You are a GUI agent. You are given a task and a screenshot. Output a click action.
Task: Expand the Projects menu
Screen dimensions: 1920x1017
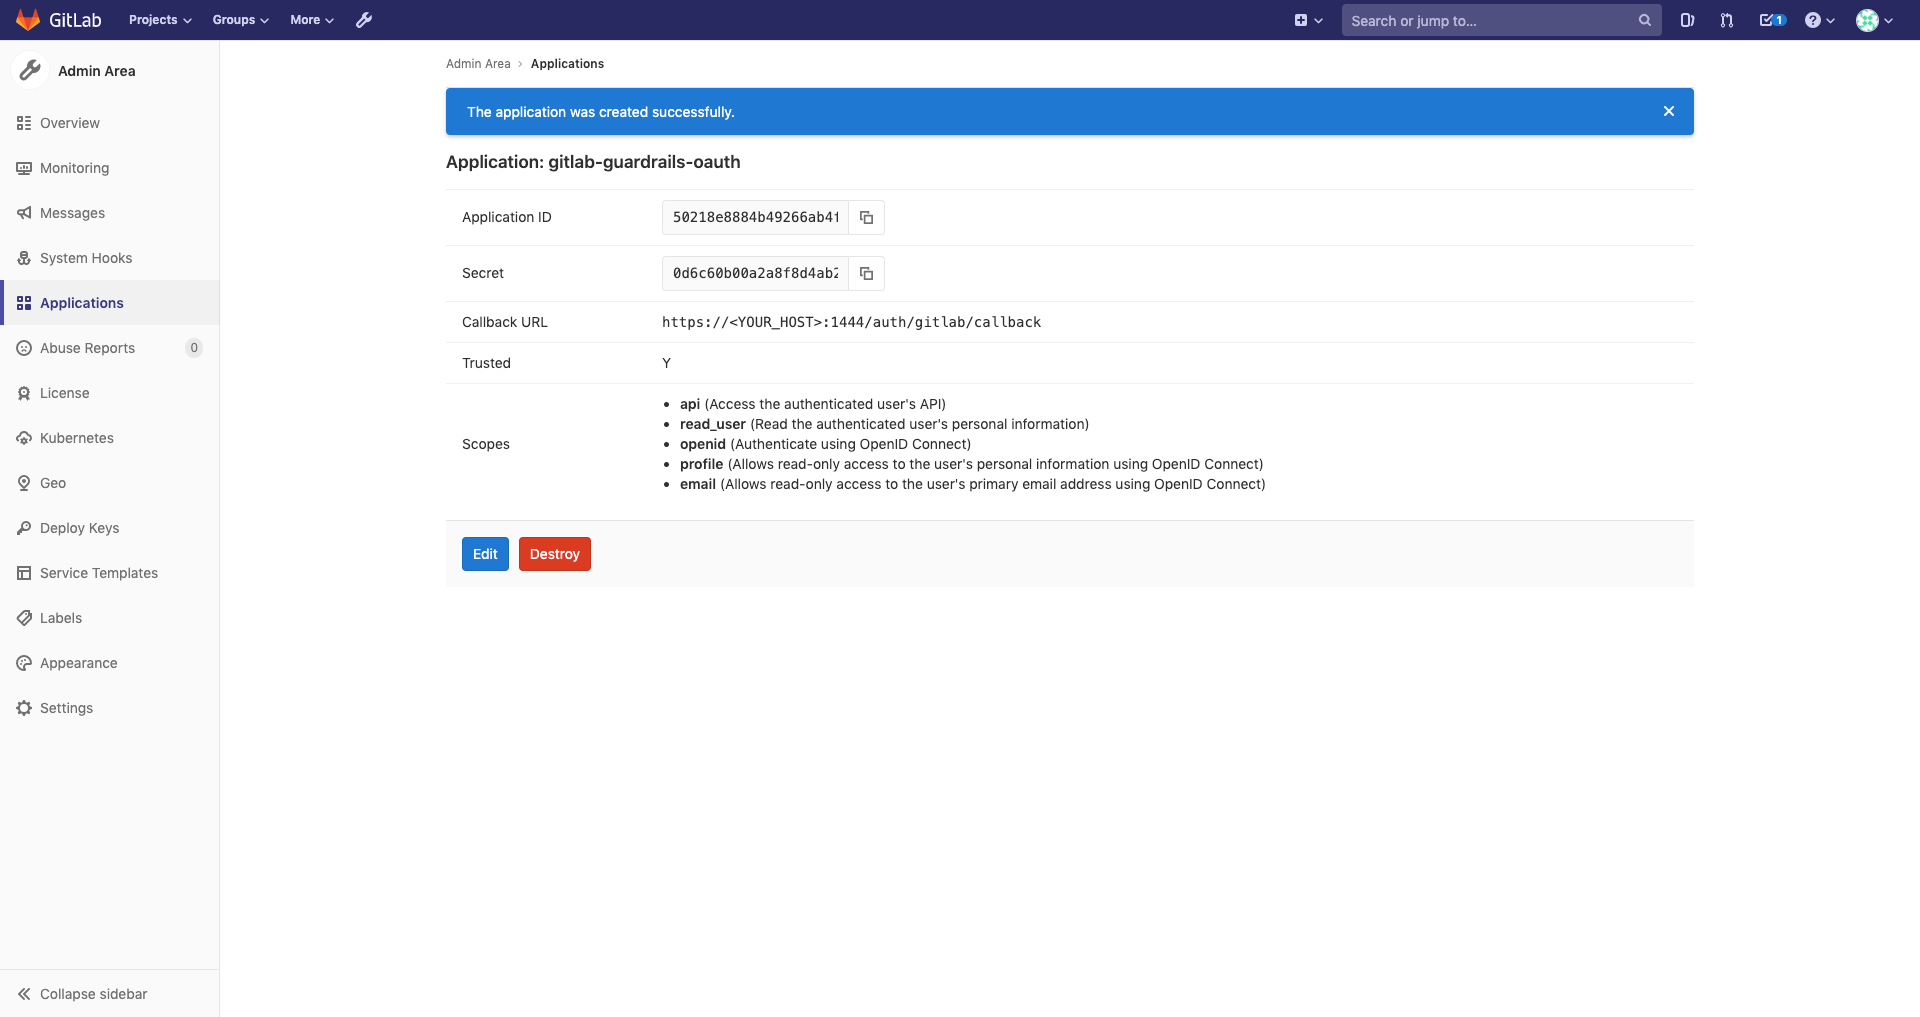[x=160, y=20]
